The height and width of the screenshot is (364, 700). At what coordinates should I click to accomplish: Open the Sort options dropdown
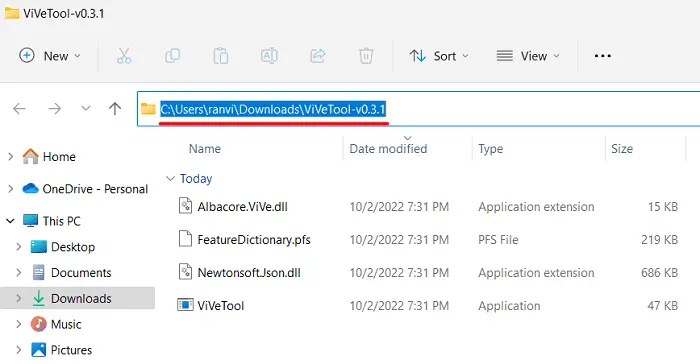[x=439, y=56]
